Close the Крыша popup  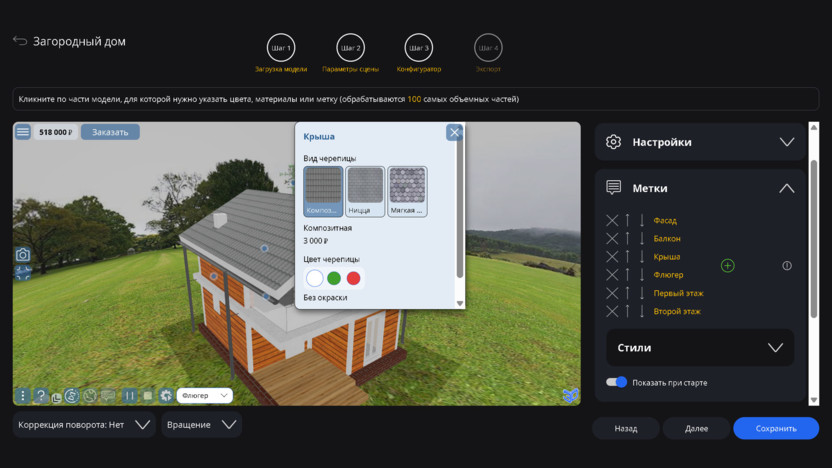[x=454, y=132]
